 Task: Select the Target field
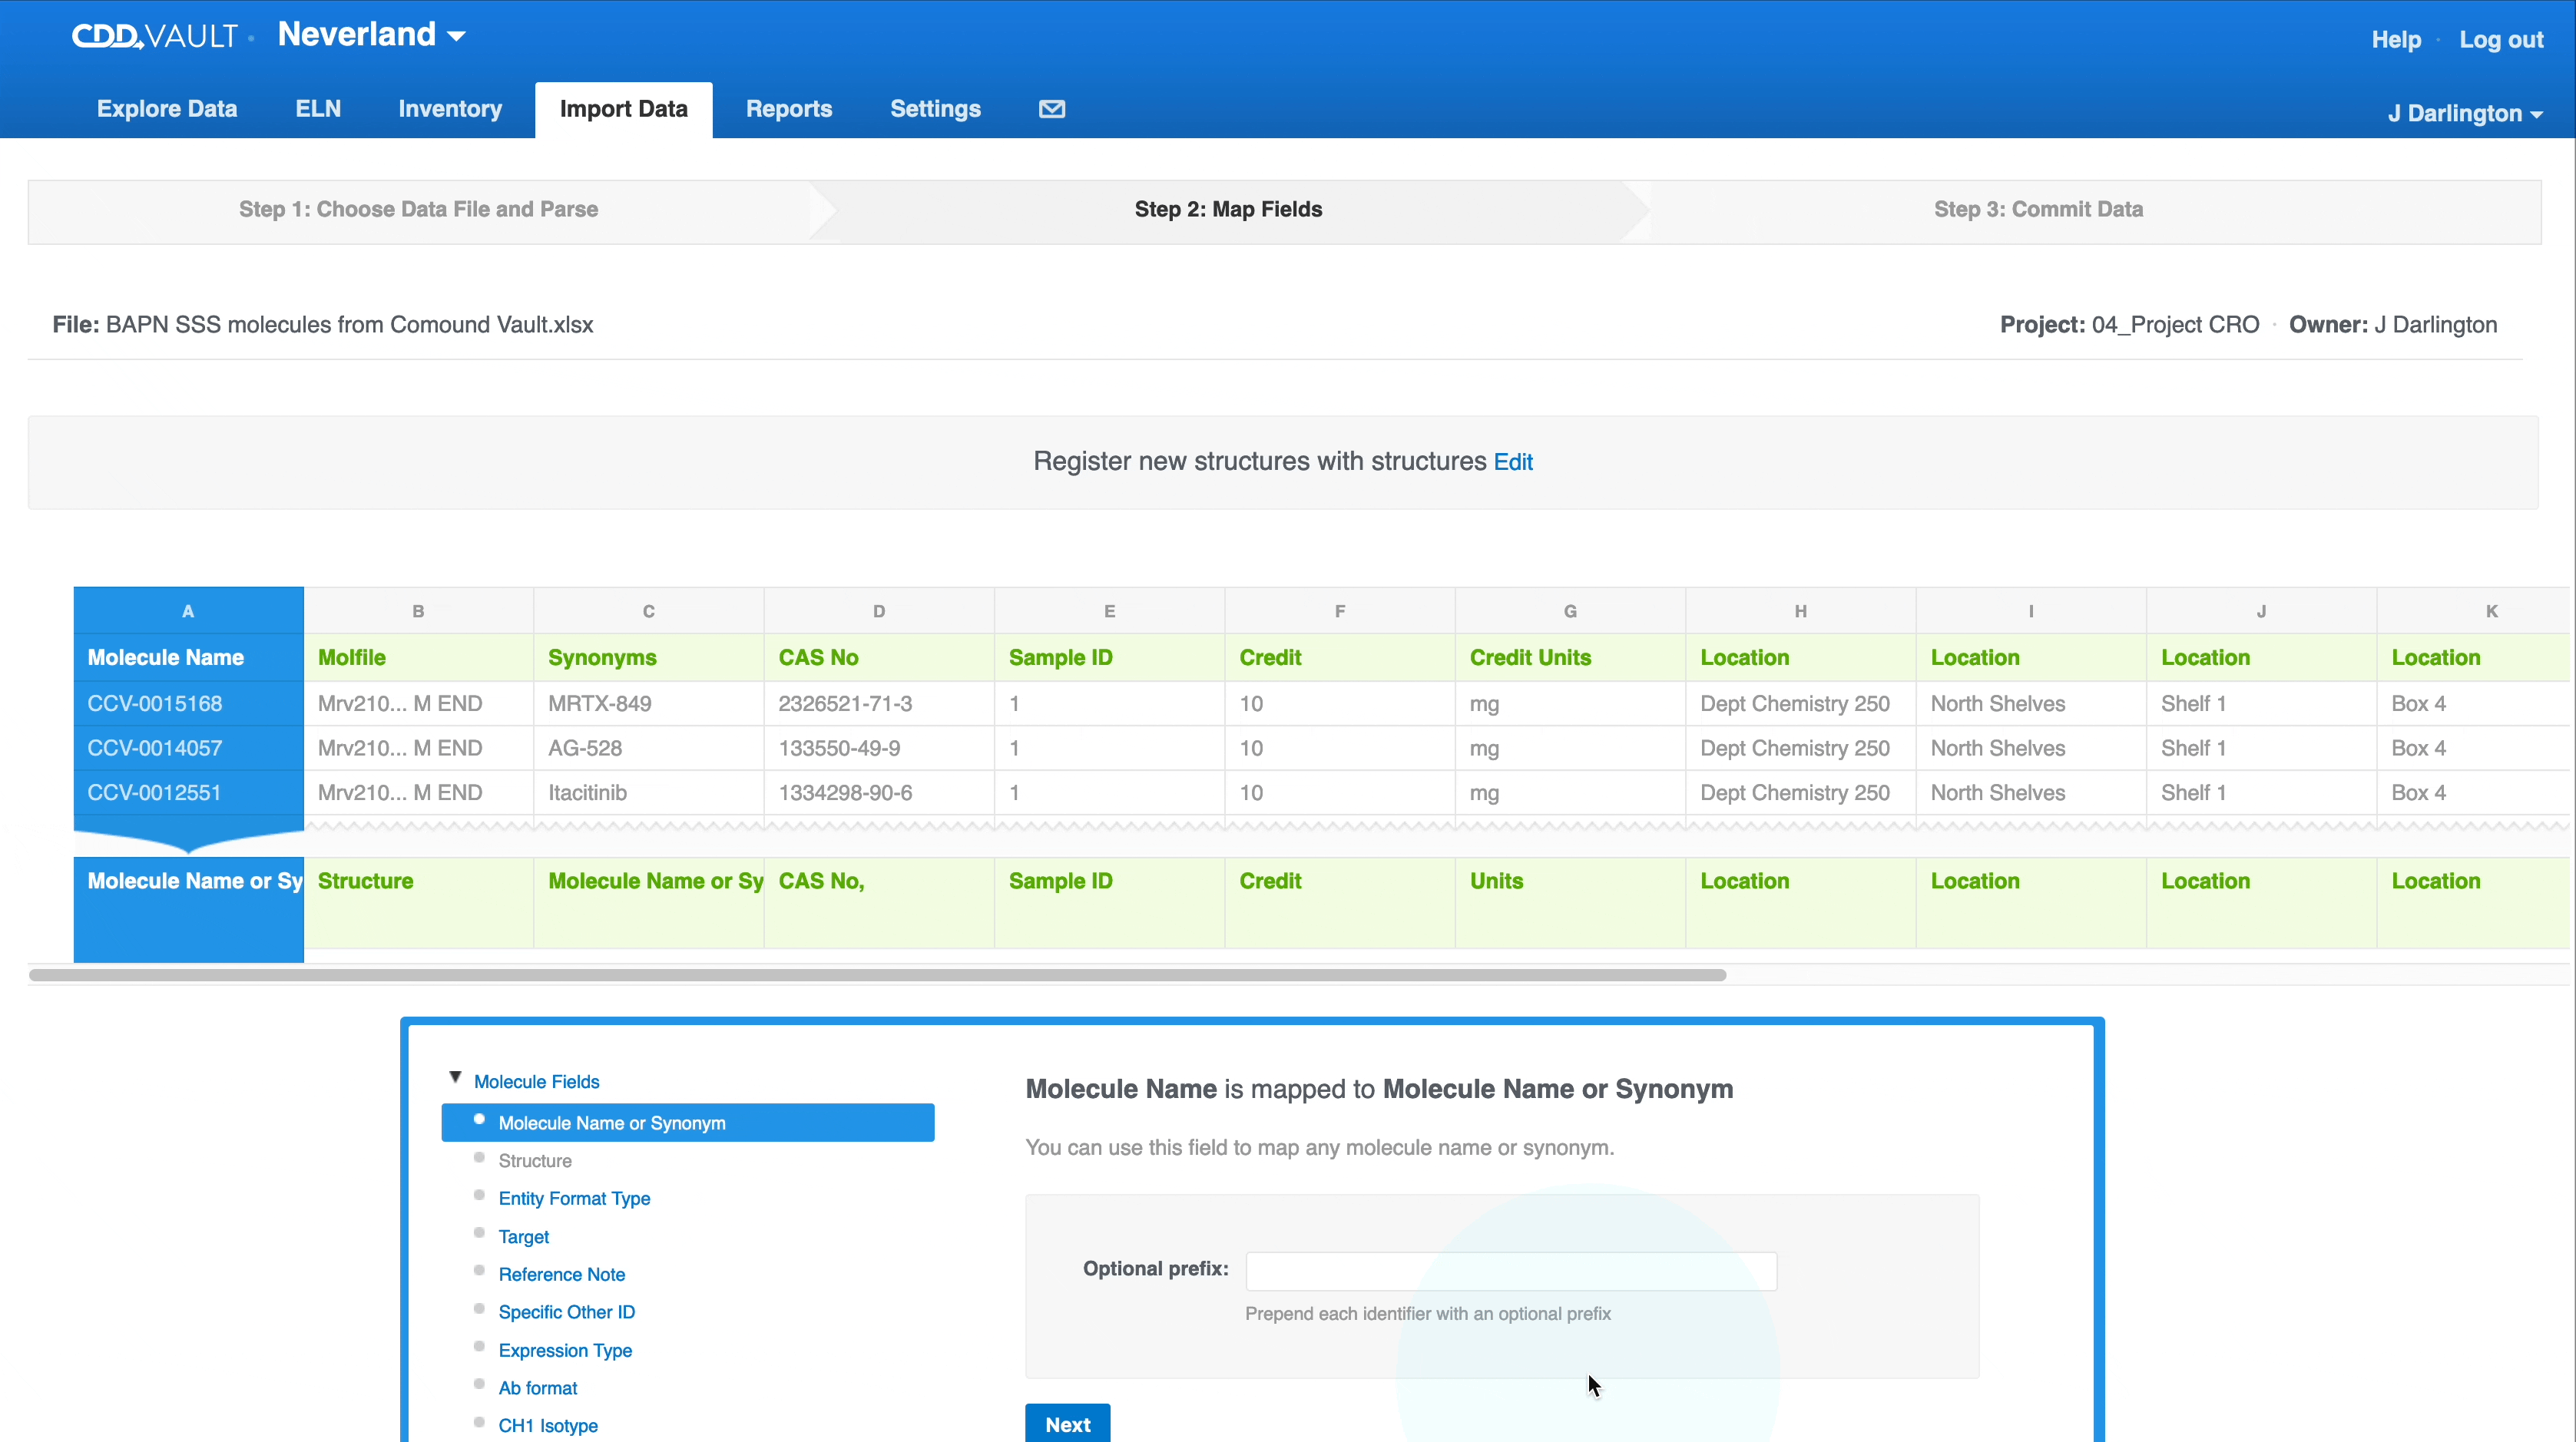(x=523, y=1237)
